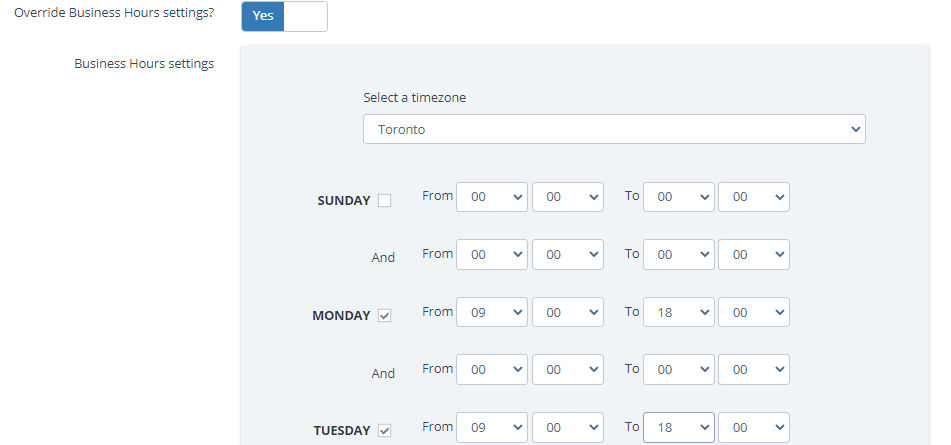This screenshot has width=951, height=445.
Task: Open Sunday first To minutes dropdown
Action: (x=754, y=197)
